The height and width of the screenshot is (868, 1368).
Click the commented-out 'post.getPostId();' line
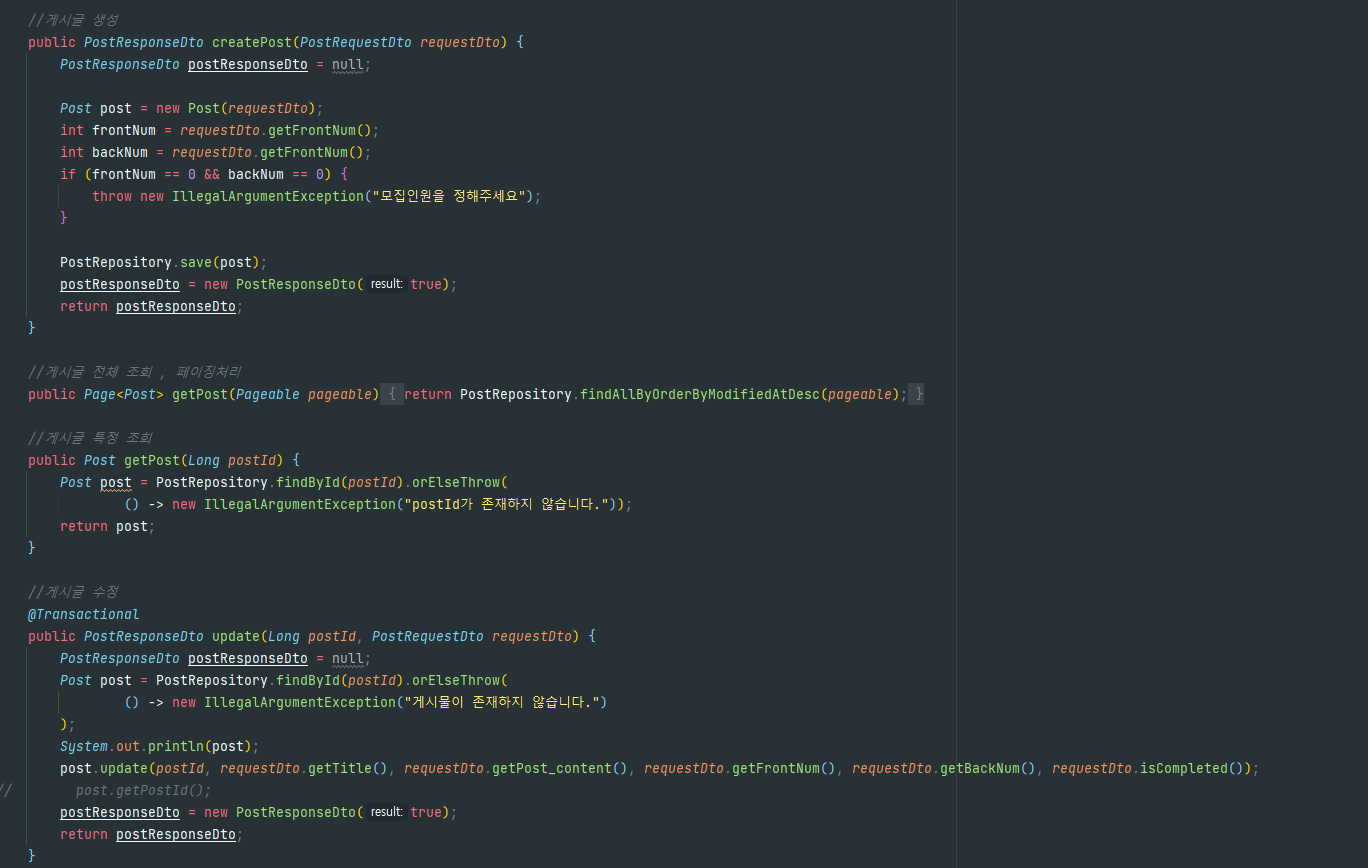(x=144, y=790)
